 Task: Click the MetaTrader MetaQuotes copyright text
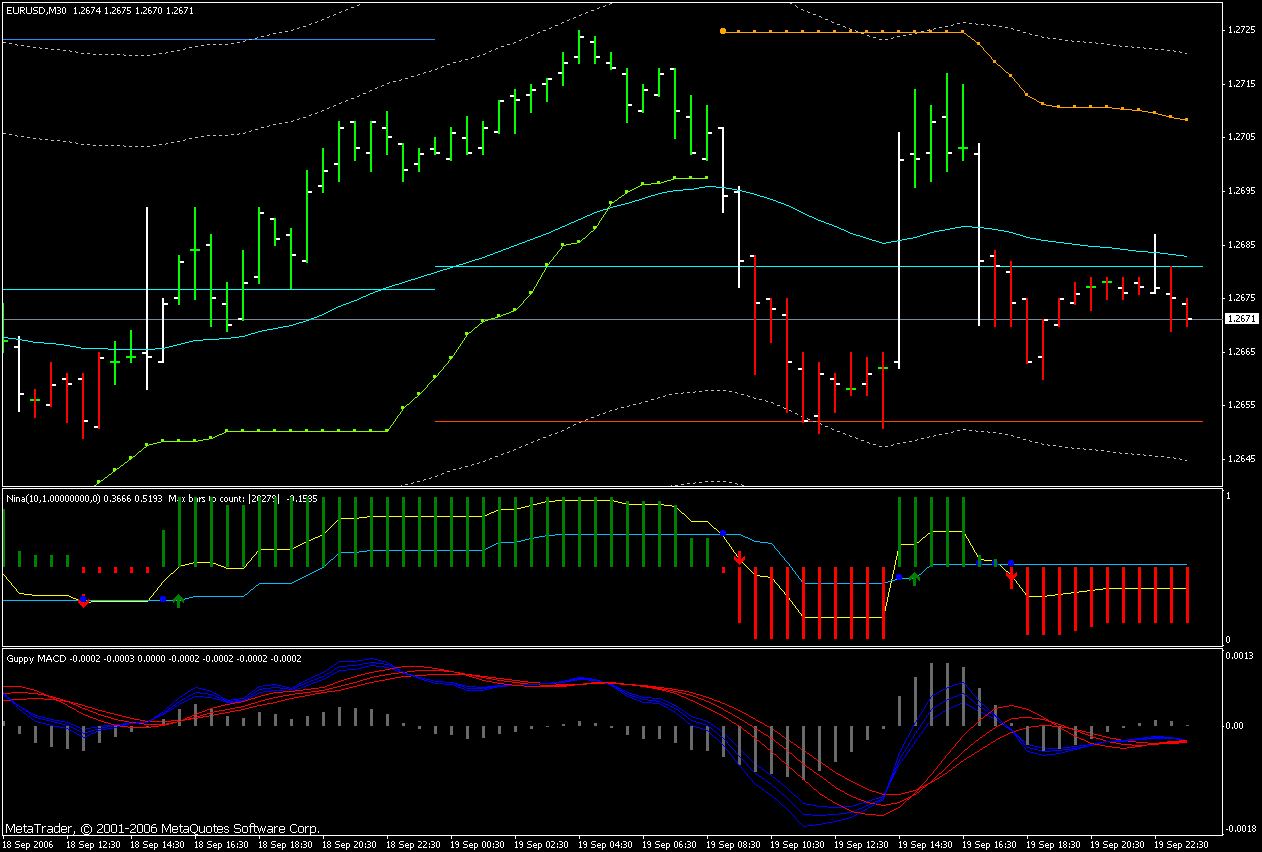(x=162, y=829)
